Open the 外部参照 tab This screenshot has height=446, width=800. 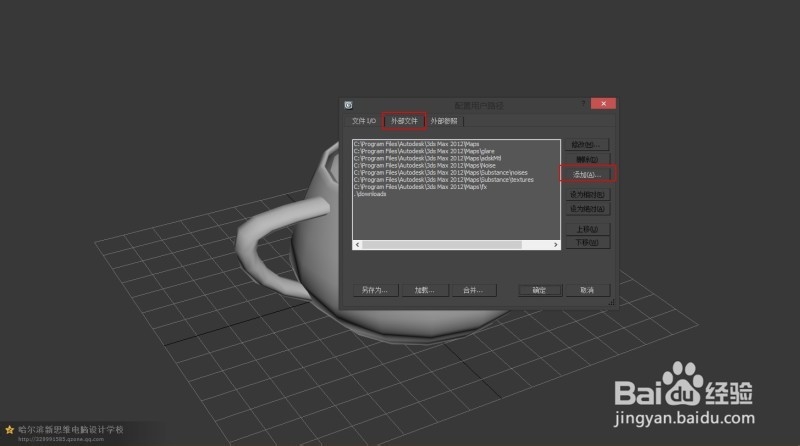pyautogui.click(x=443, y=121)
